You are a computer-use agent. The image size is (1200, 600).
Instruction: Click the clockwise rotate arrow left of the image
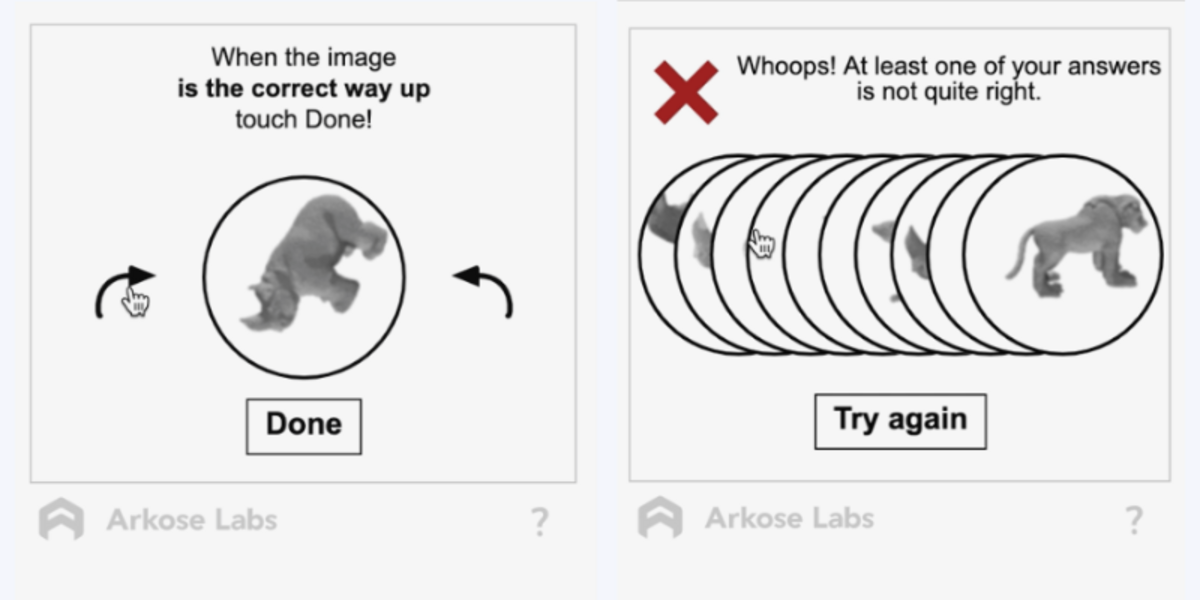124,291
